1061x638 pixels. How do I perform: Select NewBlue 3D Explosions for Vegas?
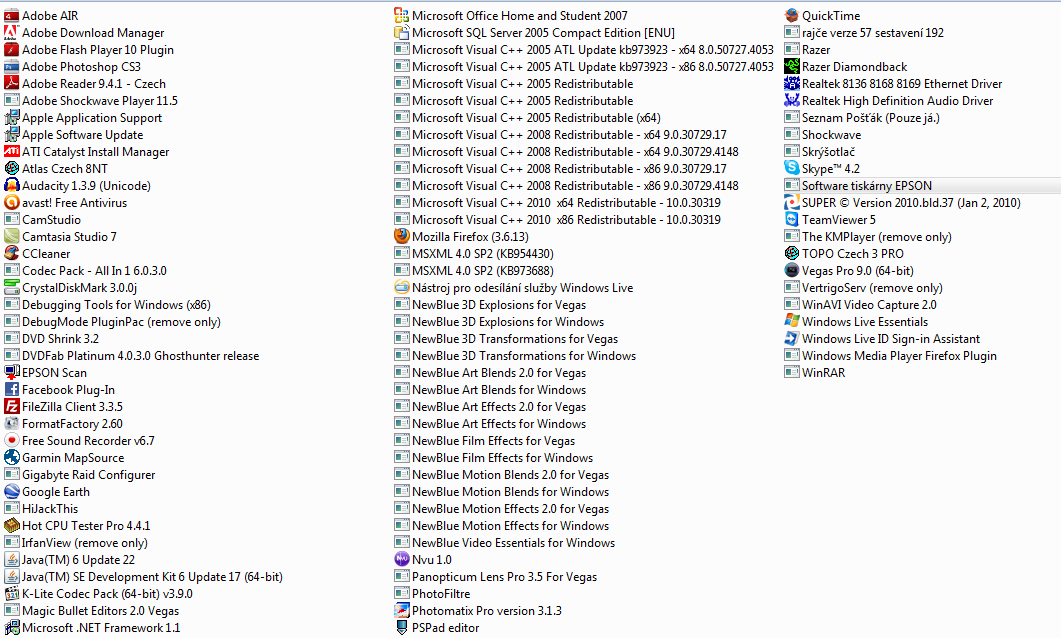pyautogui.click(x=491, y=304)
